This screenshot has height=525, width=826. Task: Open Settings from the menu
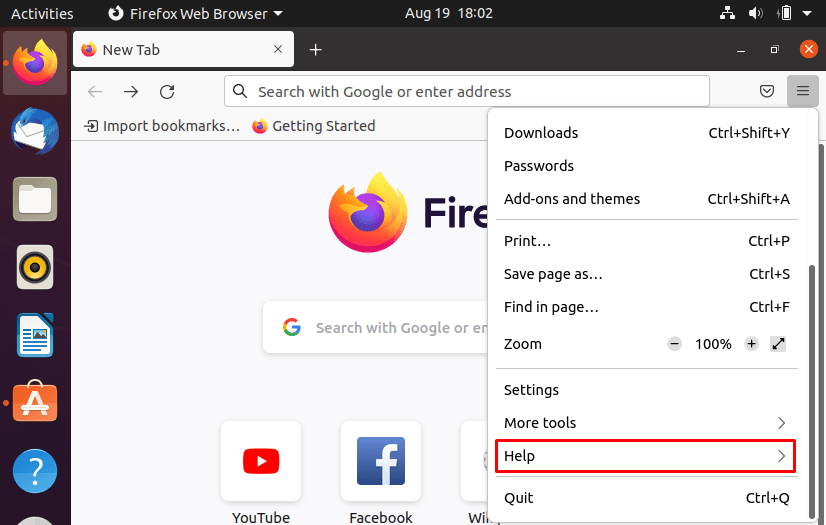[646, 390]
